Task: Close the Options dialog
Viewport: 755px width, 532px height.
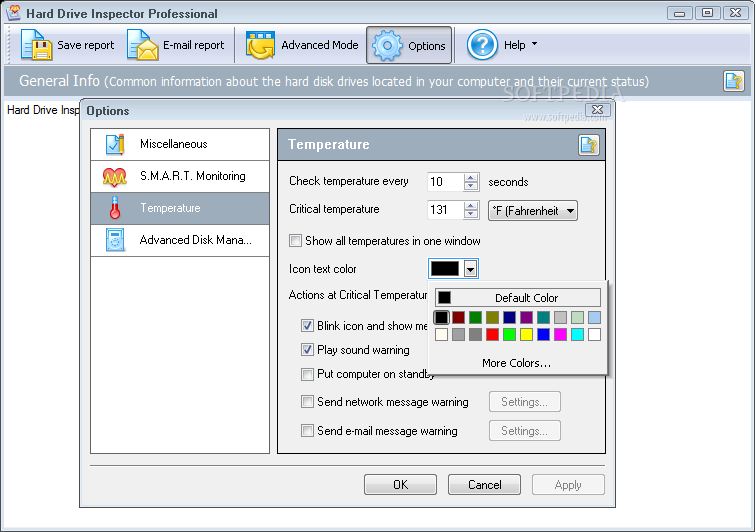Action: tap(598, 110)
